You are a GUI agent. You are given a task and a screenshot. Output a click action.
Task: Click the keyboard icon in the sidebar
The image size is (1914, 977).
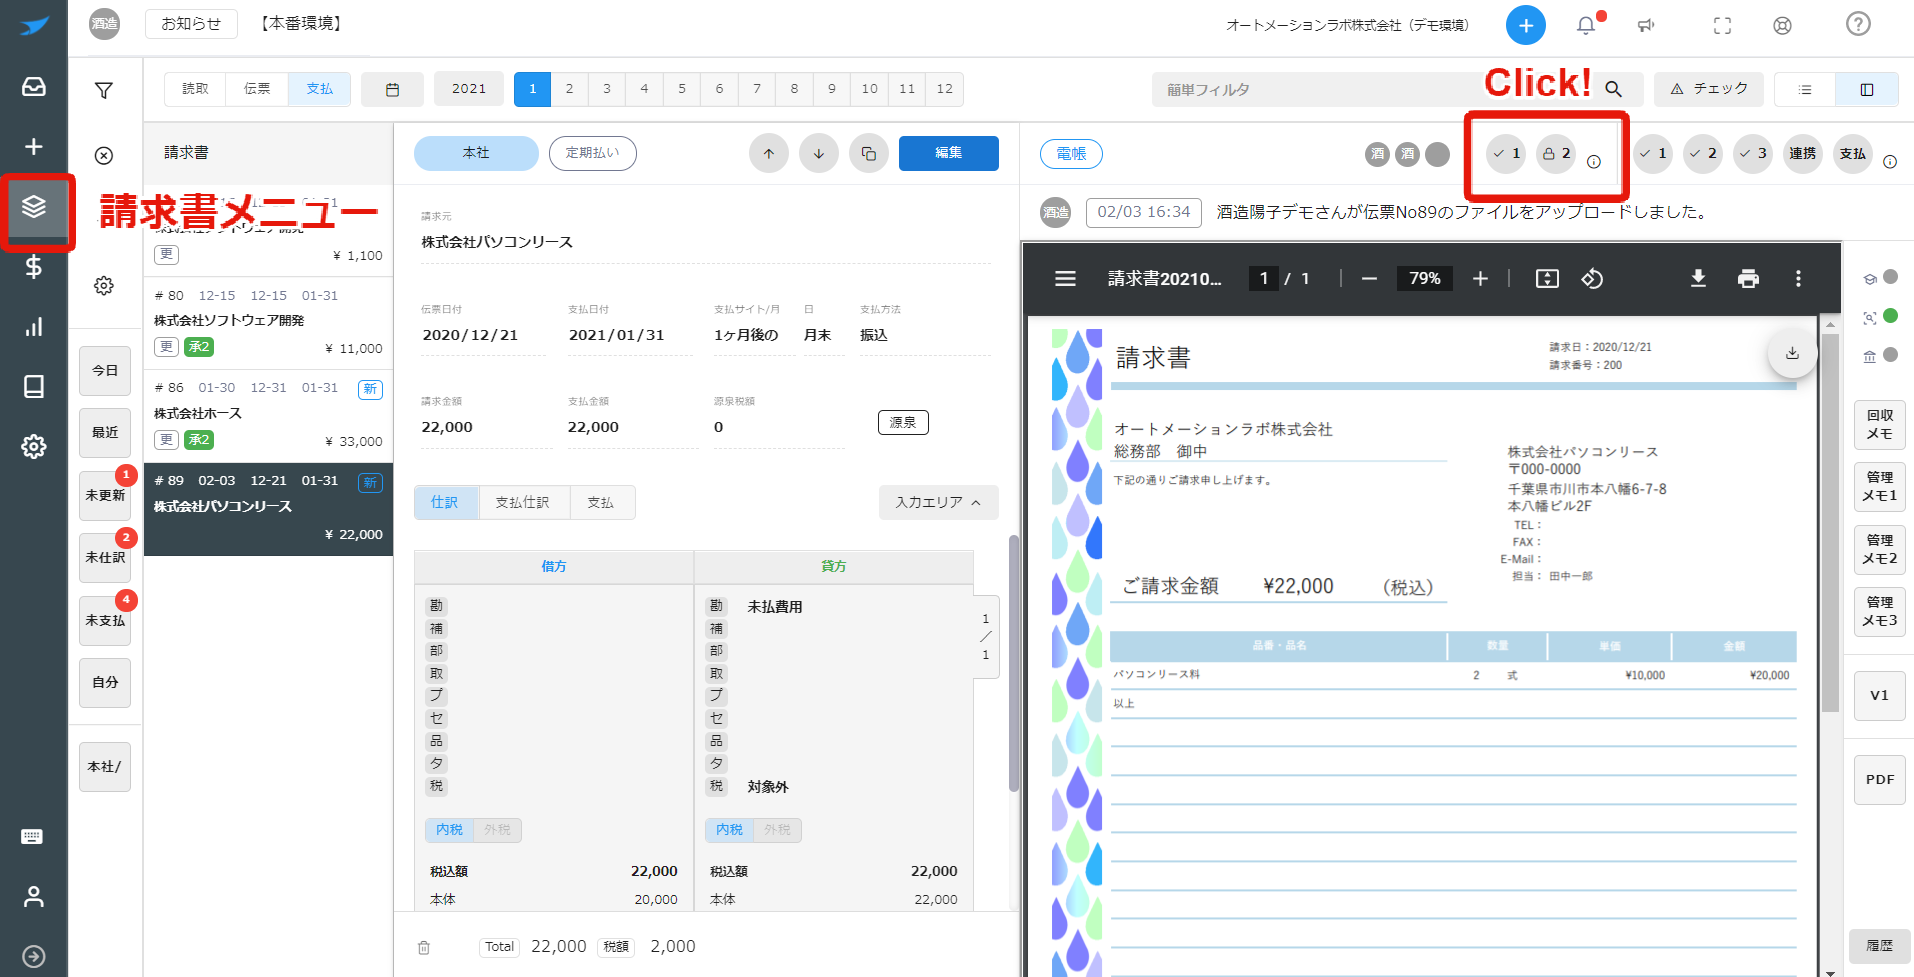coord(32,836)
